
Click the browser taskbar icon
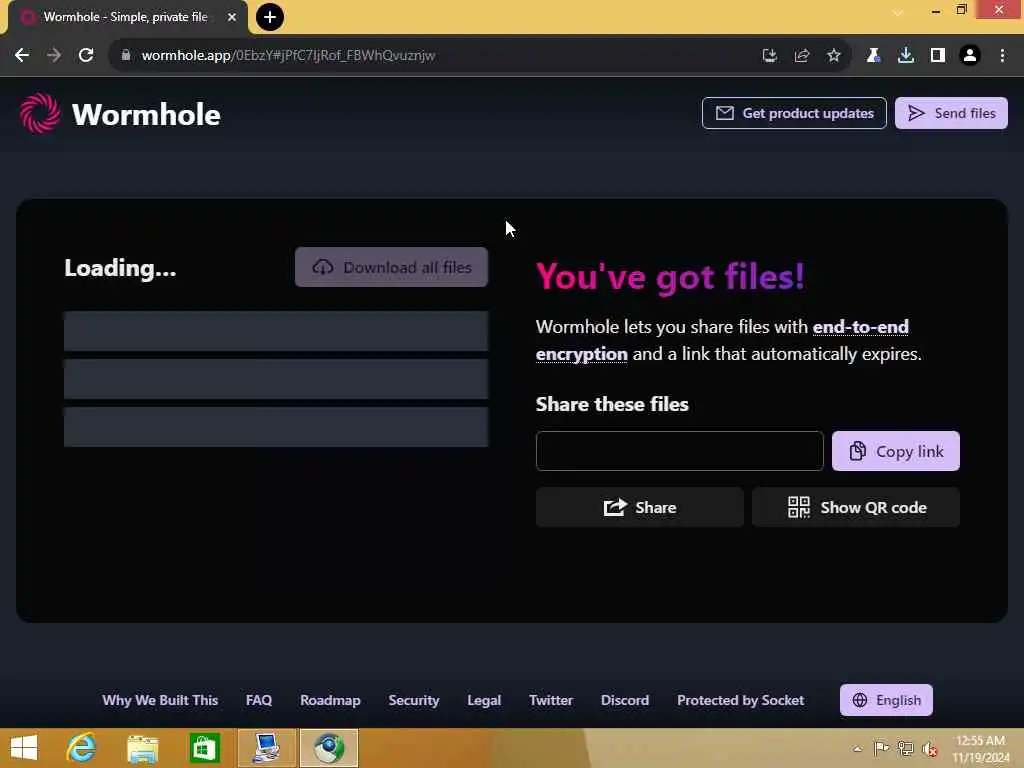coord(329,748)
